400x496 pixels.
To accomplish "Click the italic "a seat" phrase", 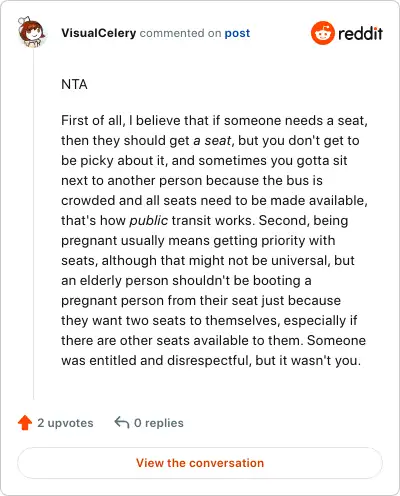I will [212, 141].
